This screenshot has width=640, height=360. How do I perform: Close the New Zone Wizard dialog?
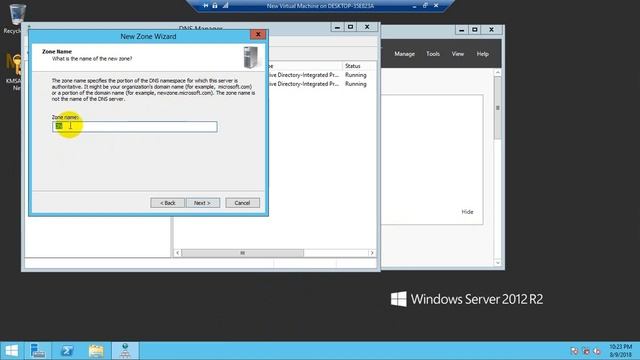click(258, 35)
